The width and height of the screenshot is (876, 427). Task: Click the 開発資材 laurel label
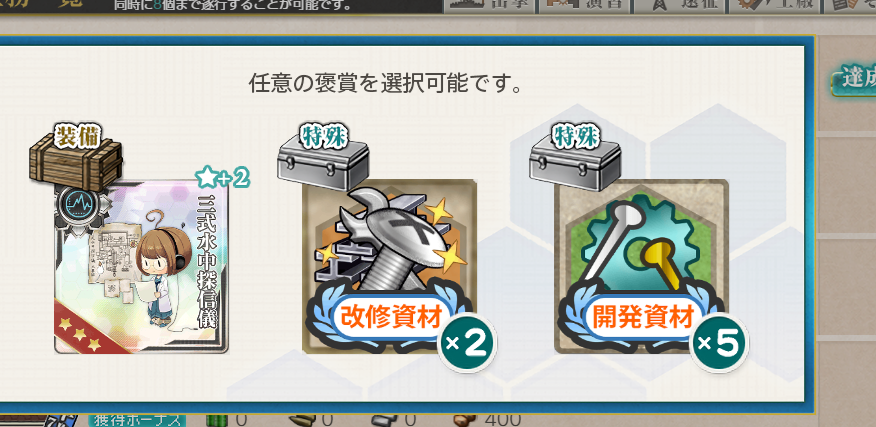[x=641, y=319]
